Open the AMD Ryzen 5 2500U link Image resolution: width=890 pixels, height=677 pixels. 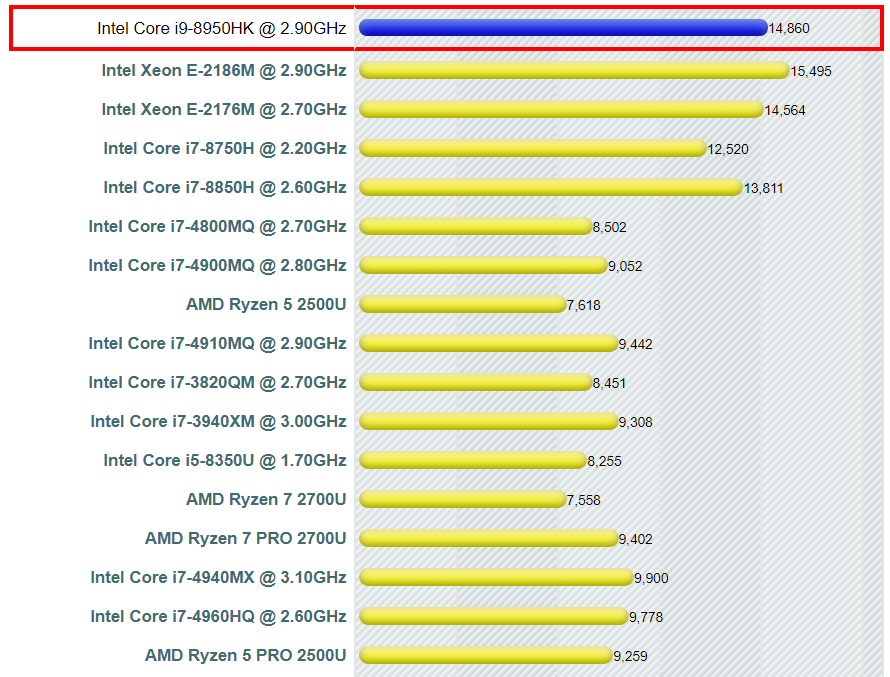coord(266,305)
